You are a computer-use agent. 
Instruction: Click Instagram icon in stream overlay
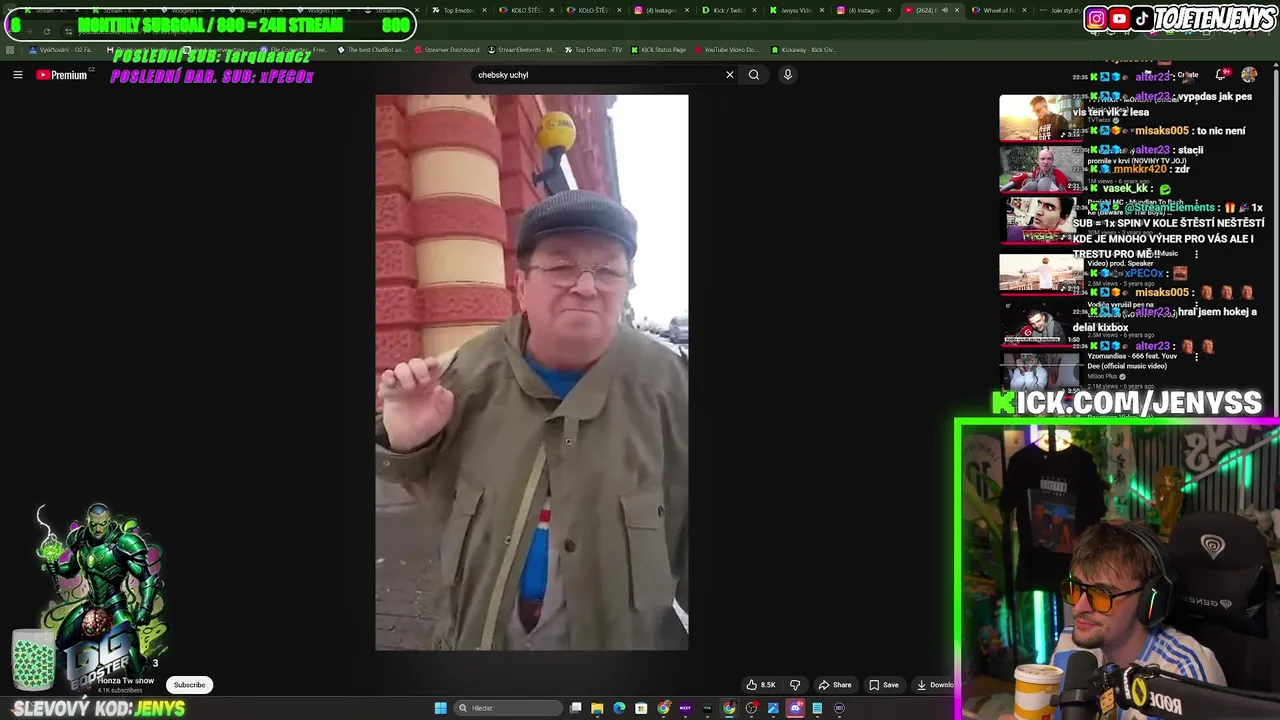pos(1097,18)
